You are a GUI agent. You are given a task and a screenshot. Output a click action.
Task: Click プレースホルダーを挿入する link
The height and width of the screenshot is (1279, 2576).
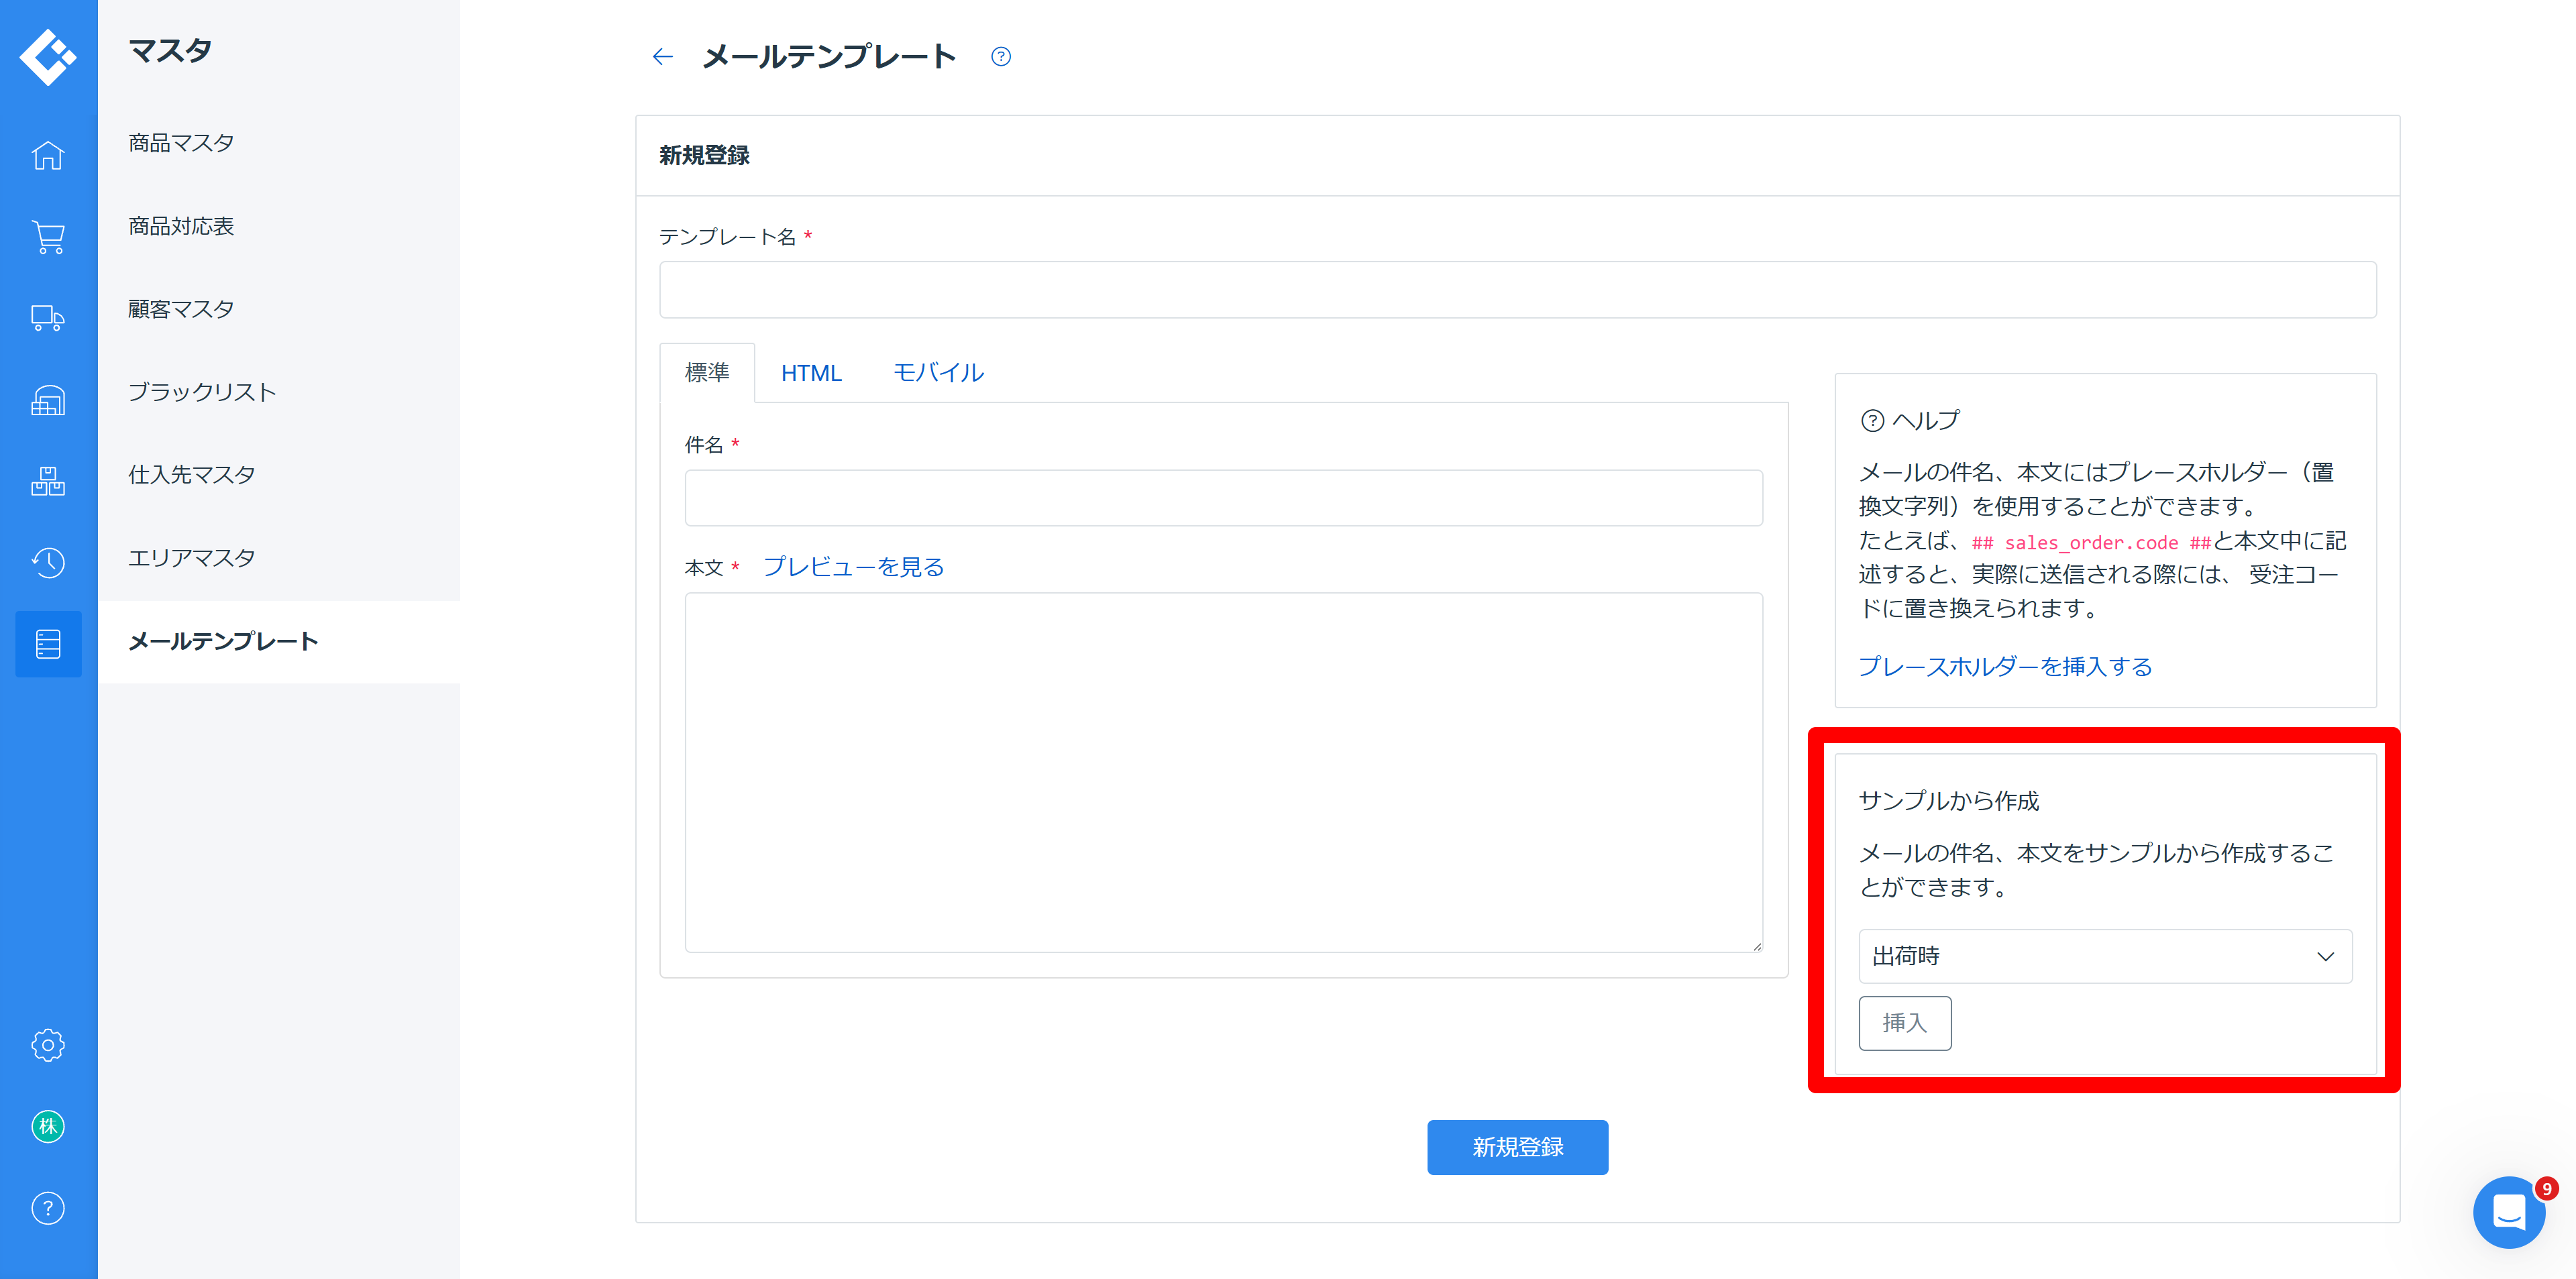coord(2005,667)
